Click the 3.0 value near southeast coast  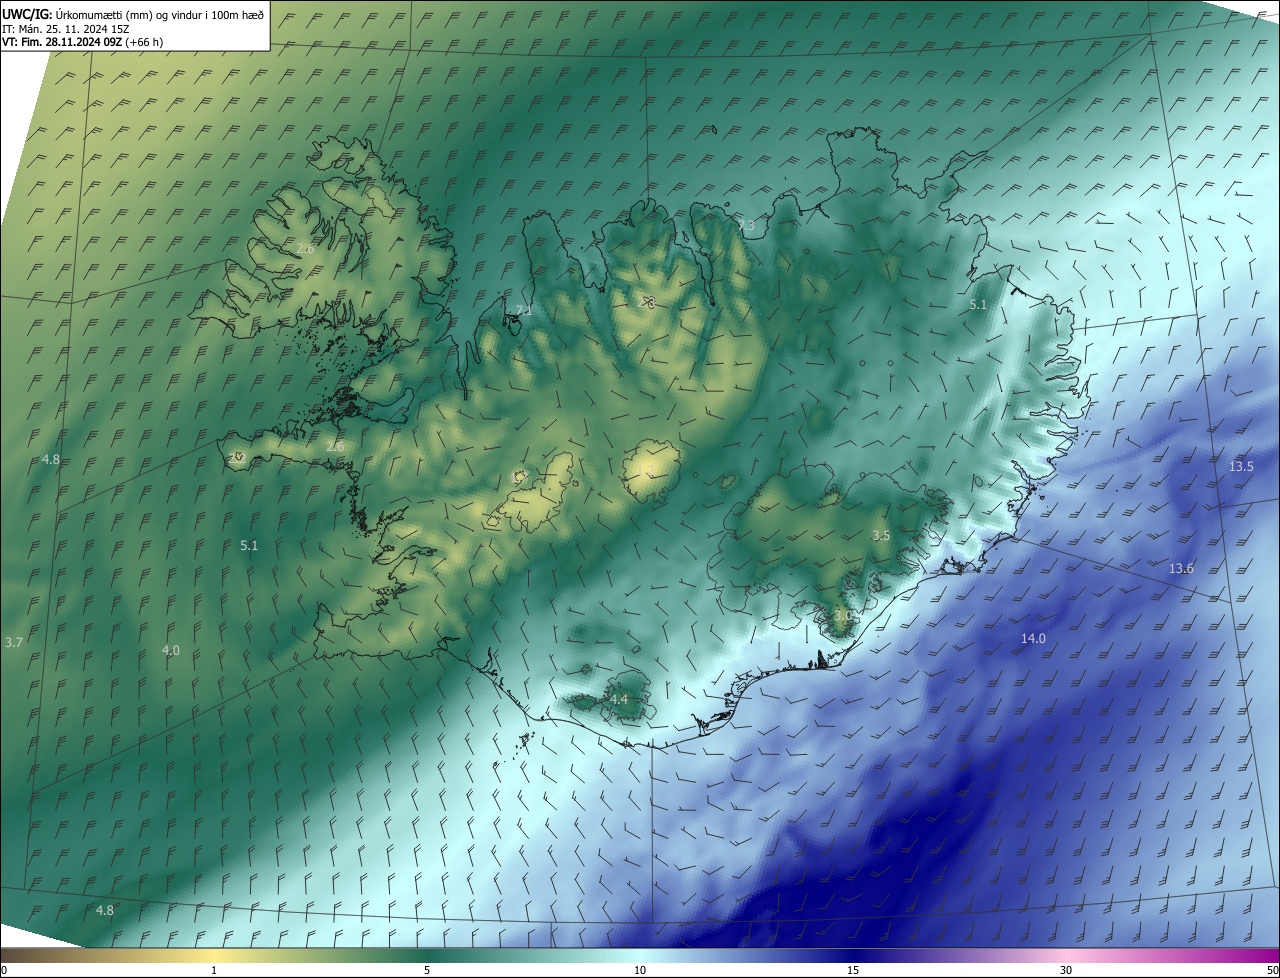(843, 616)
